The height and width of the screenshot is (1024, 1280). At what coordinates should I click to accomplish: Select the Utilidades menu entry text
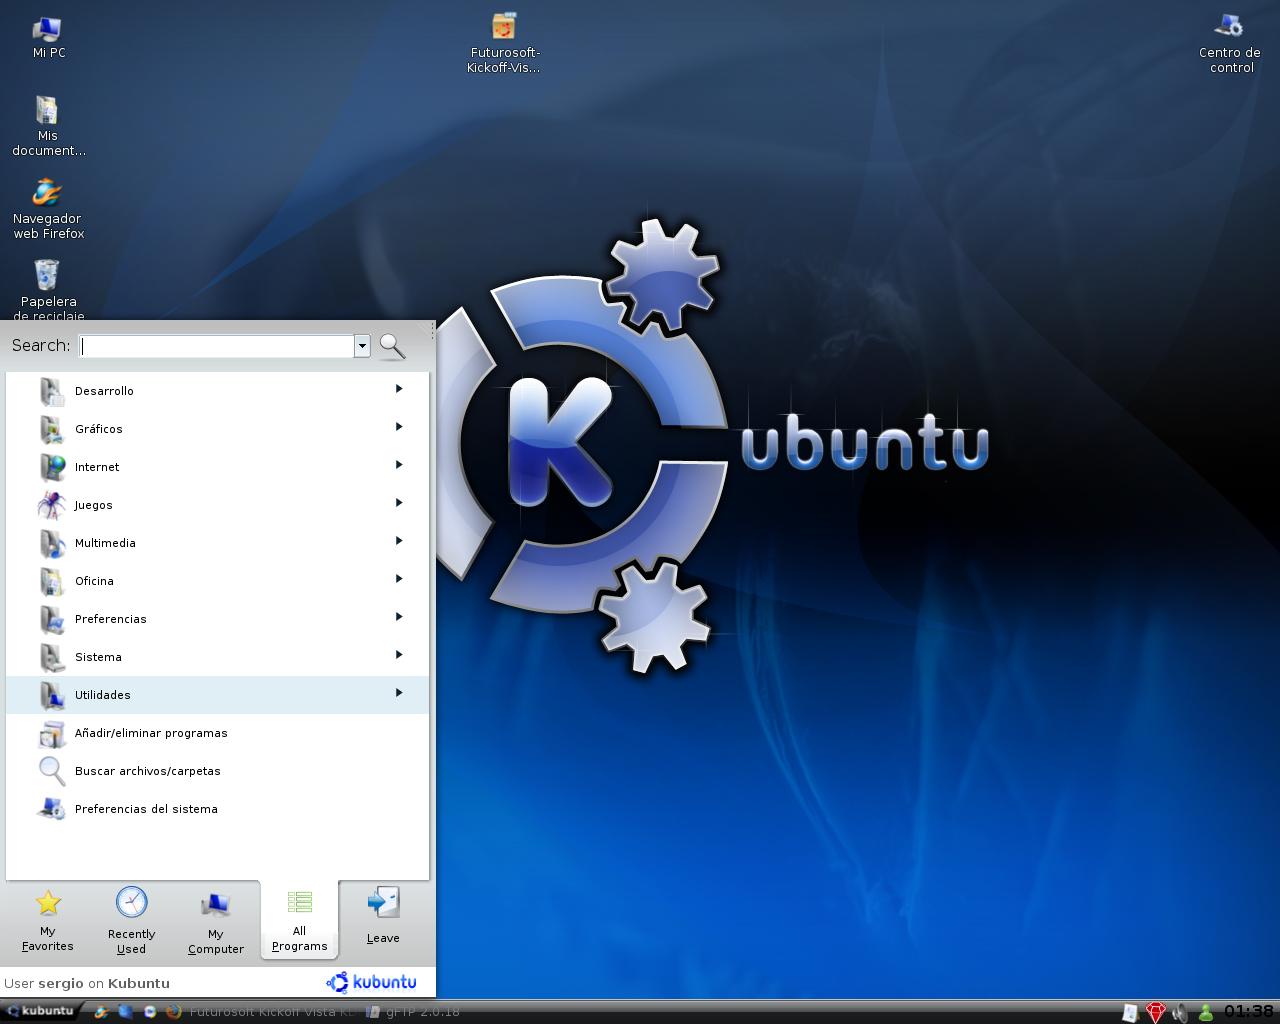coord(103,695)
